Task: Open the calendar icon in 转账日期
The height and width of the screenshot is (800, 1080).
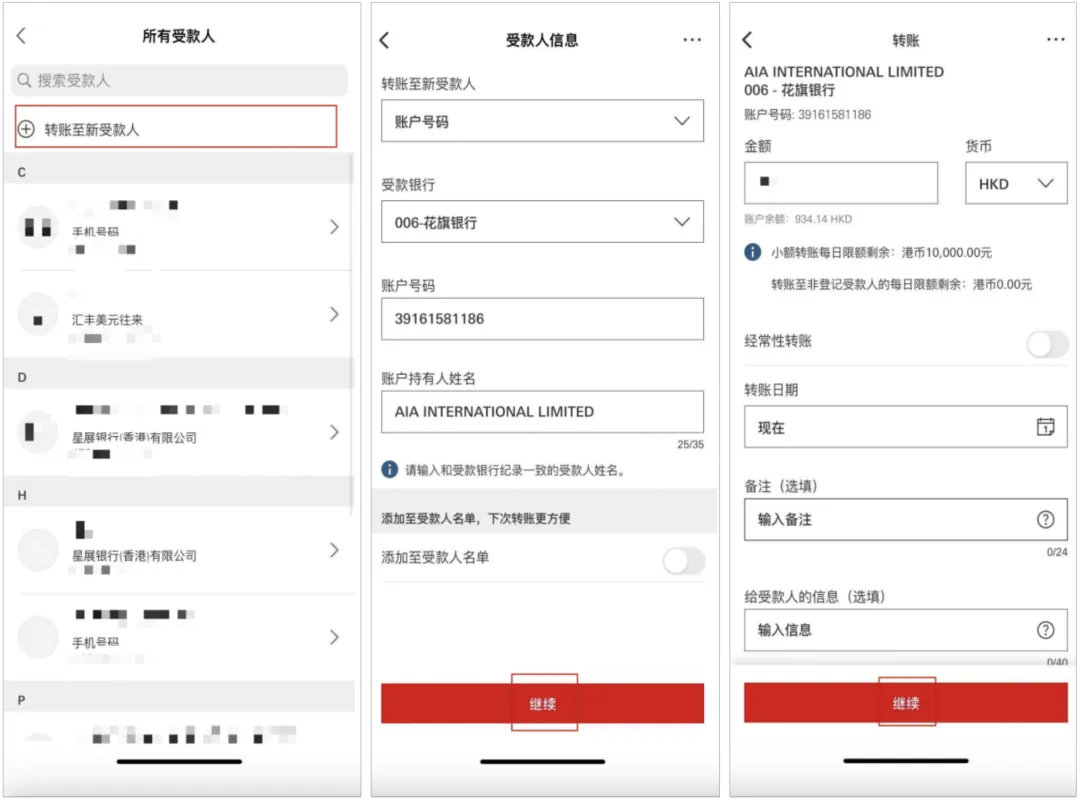Action: coord(1046,427)
